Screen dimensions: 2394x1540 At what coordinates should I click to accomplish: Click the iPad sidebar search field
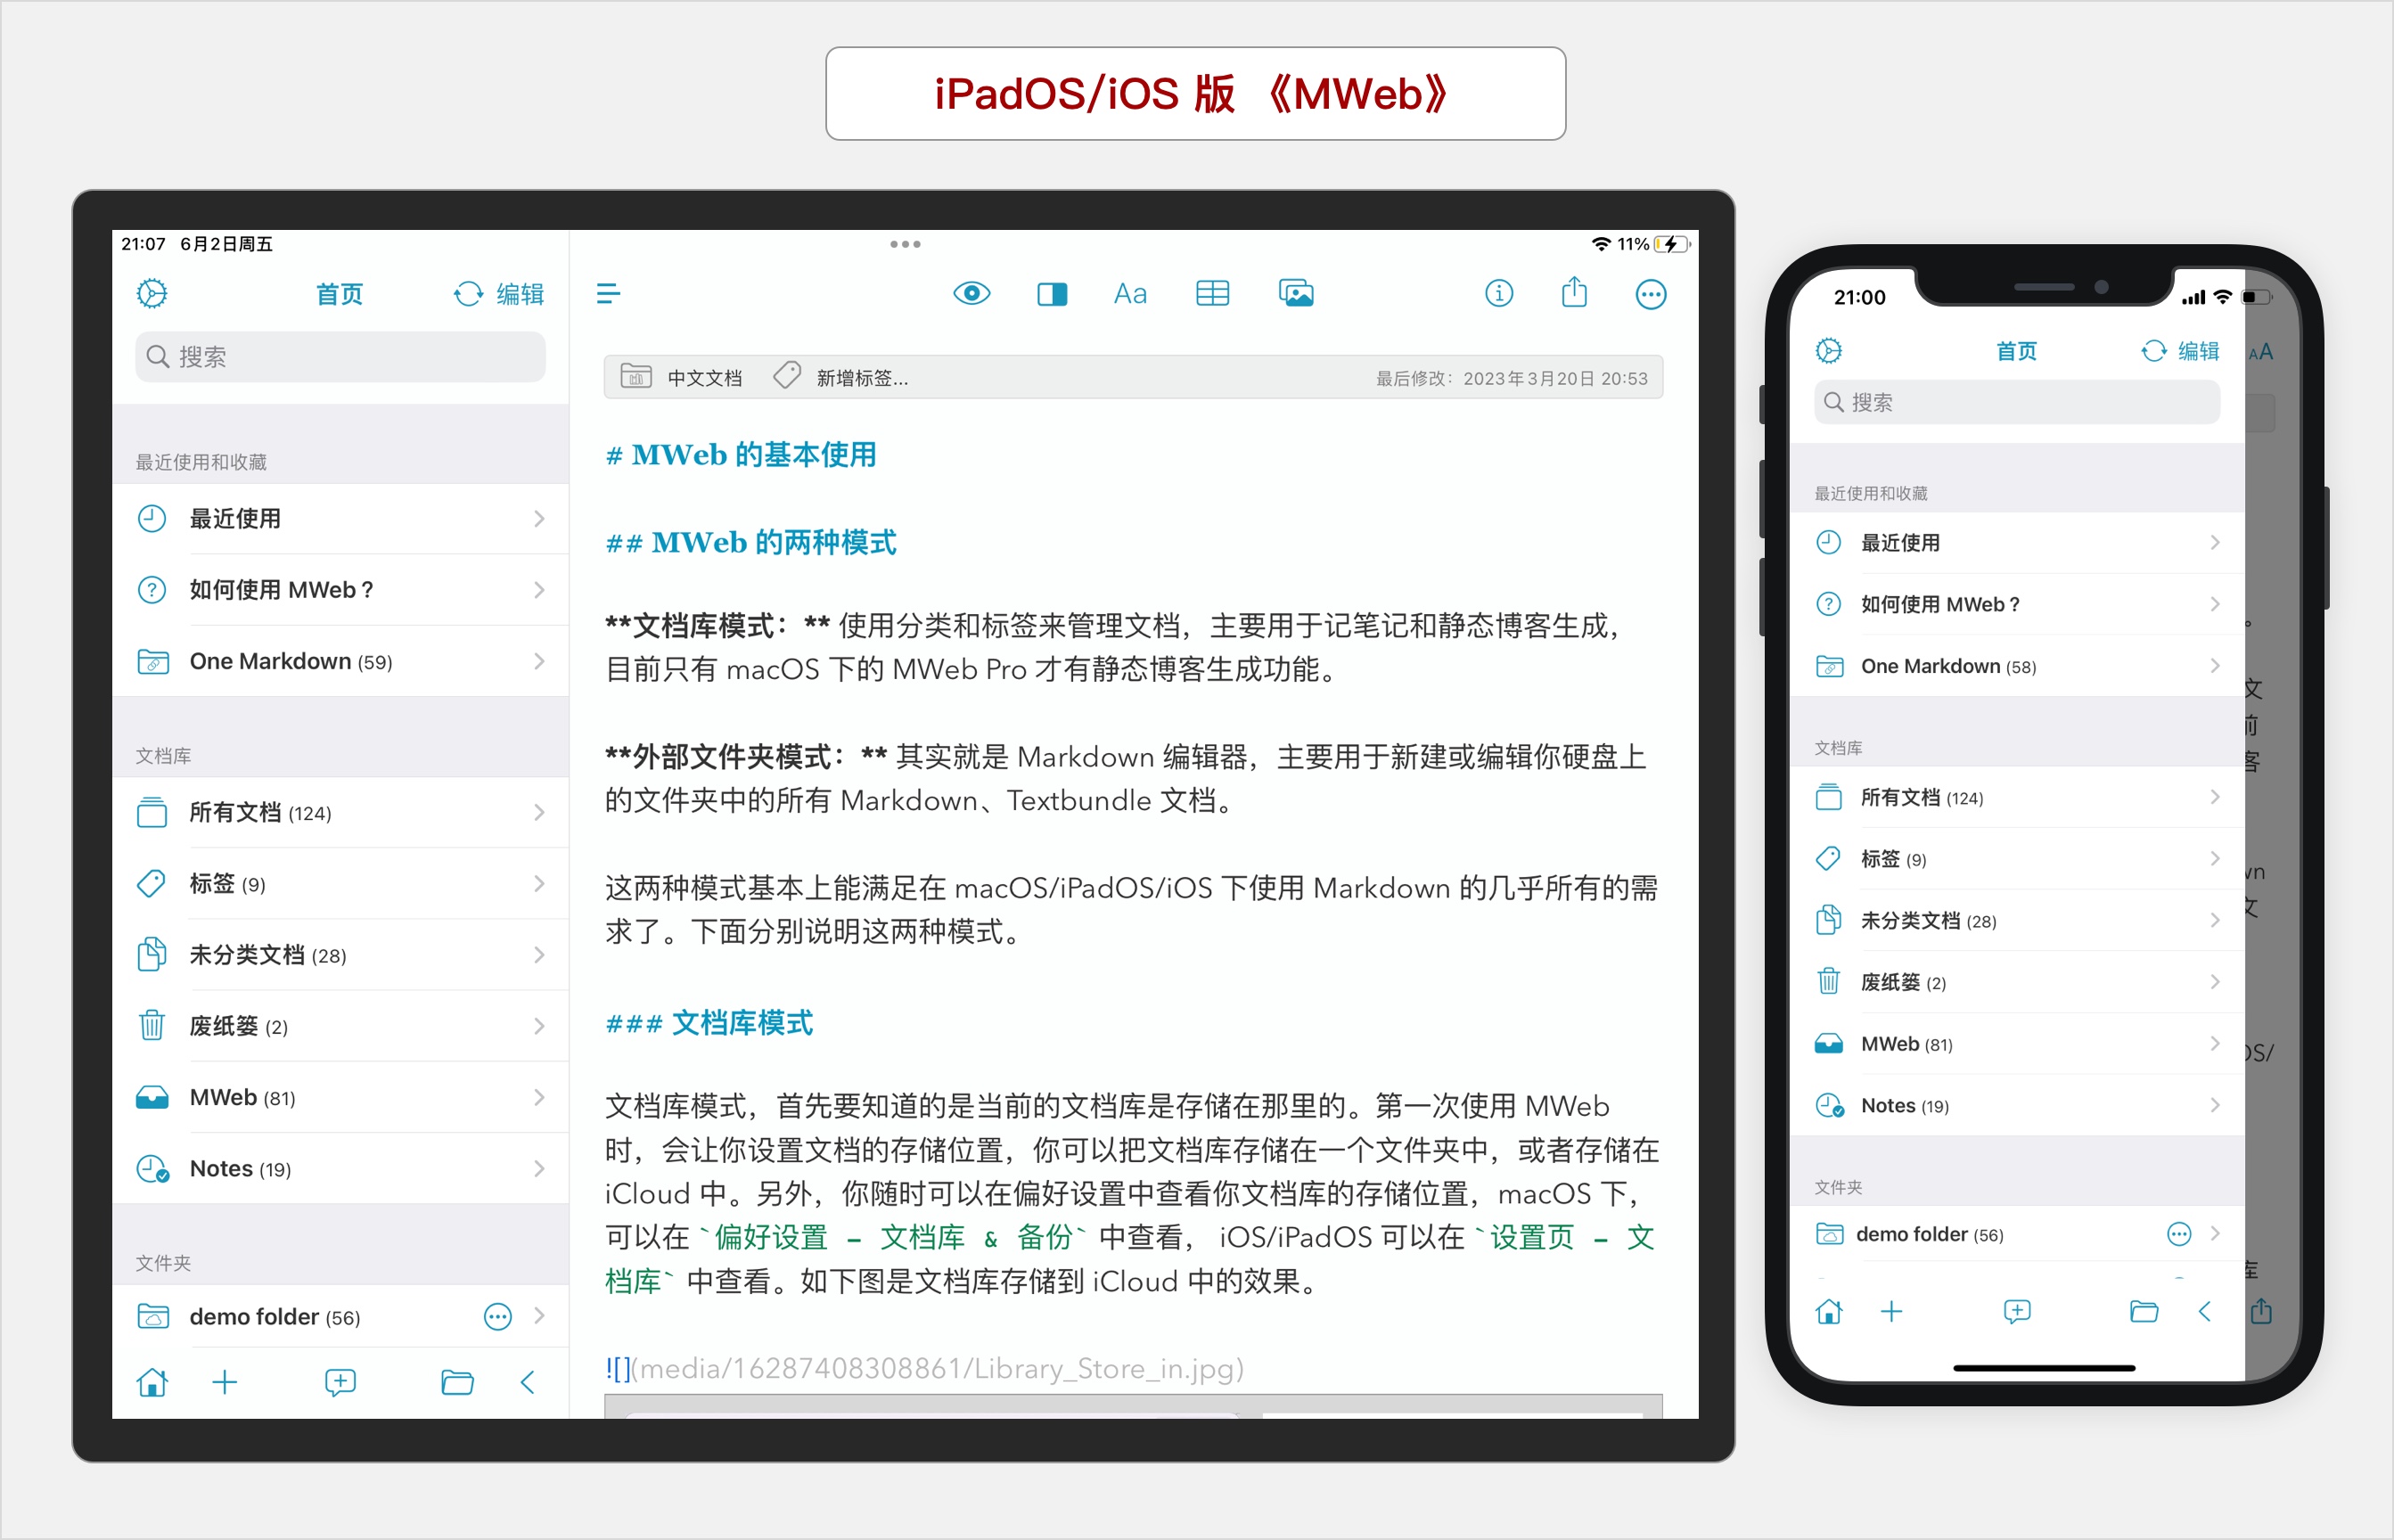coord(340,356)
